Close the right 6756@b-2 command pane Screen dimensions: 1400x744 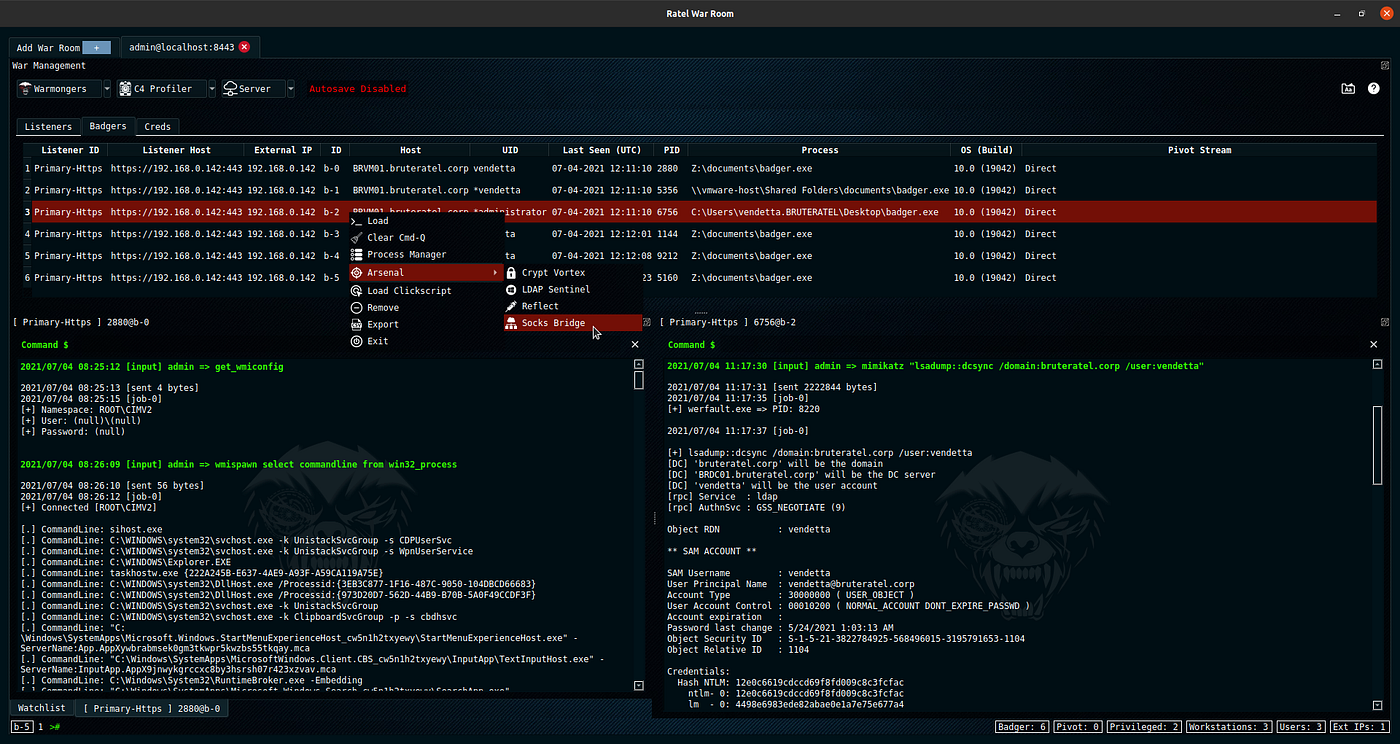(x=1373, y=344)
